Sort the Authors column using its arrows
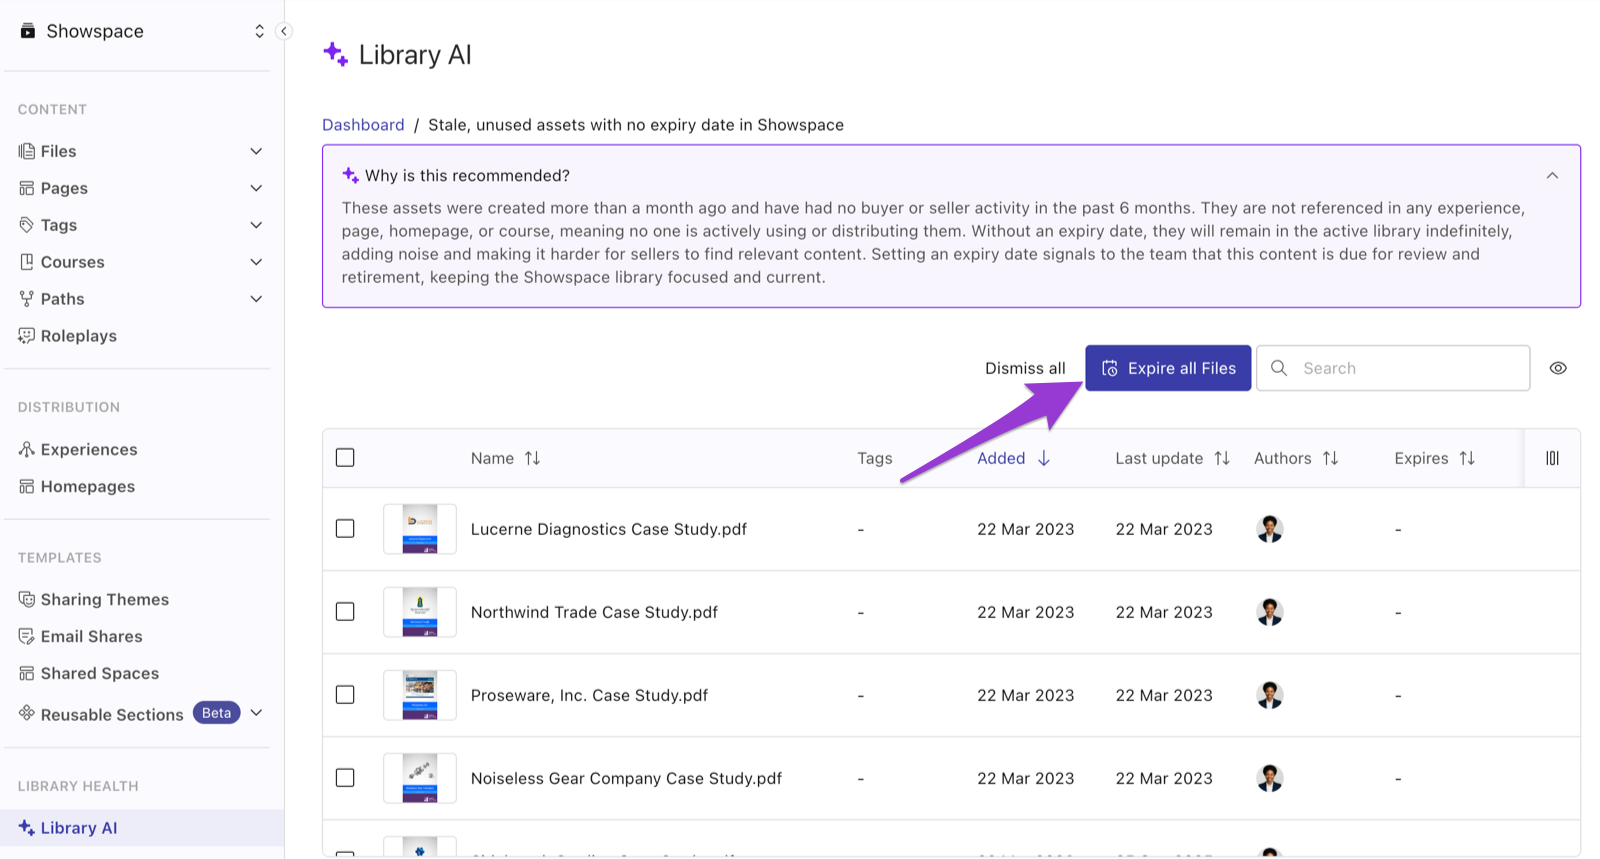1600x859 pixels. click(x=1330, y=458)
